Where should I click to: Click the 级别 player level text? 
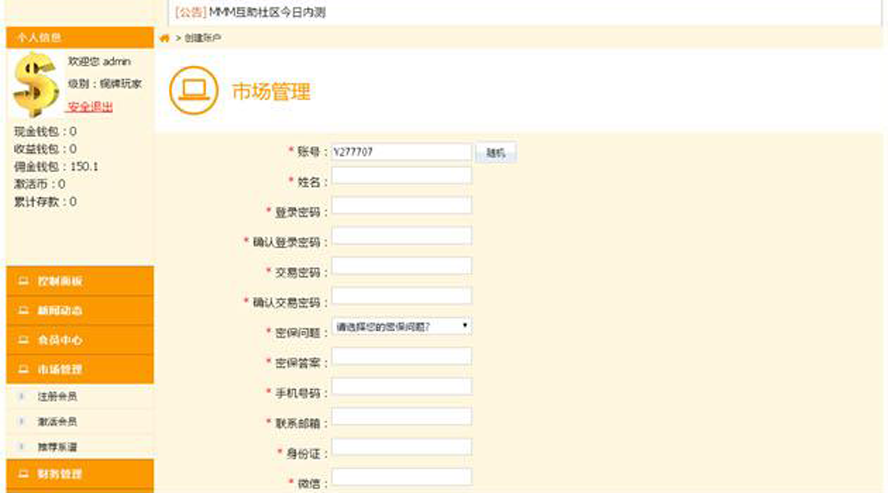point(105,84)
